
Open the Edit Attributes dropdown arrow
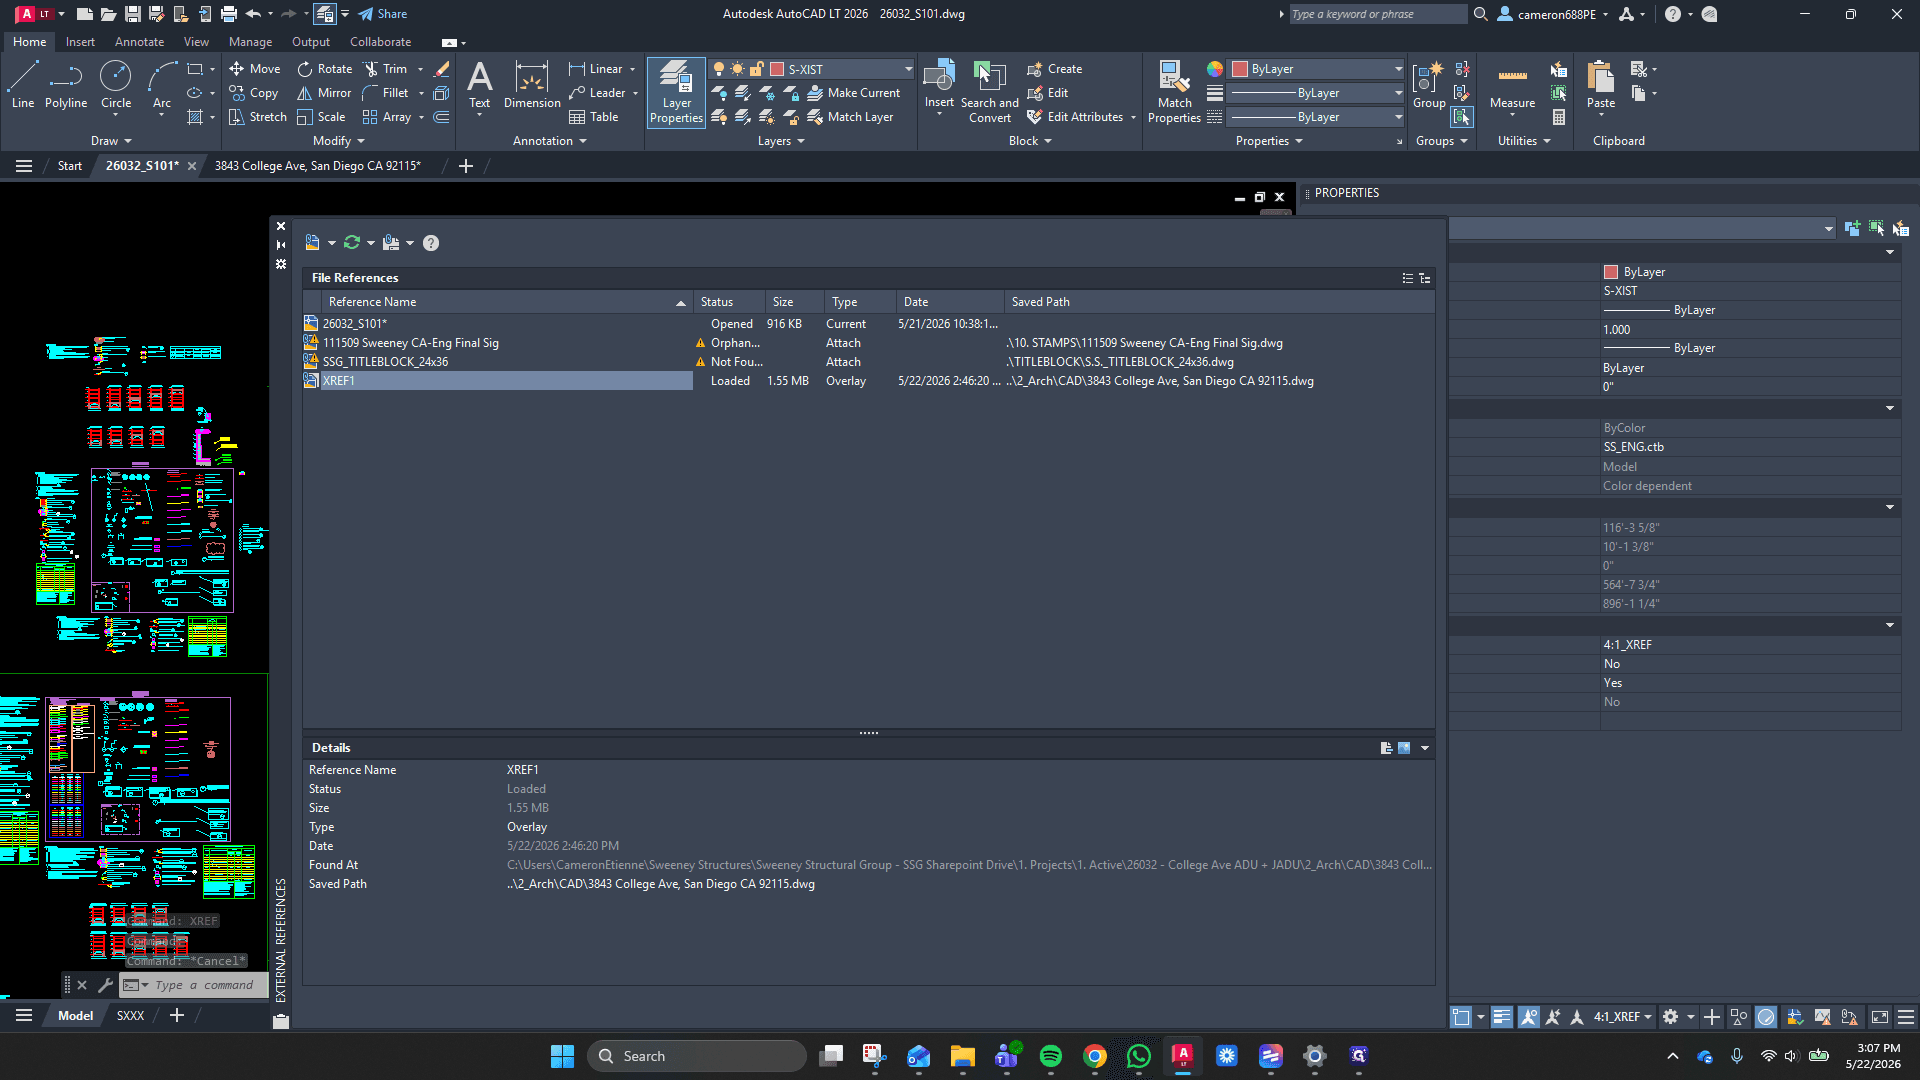1133,117
